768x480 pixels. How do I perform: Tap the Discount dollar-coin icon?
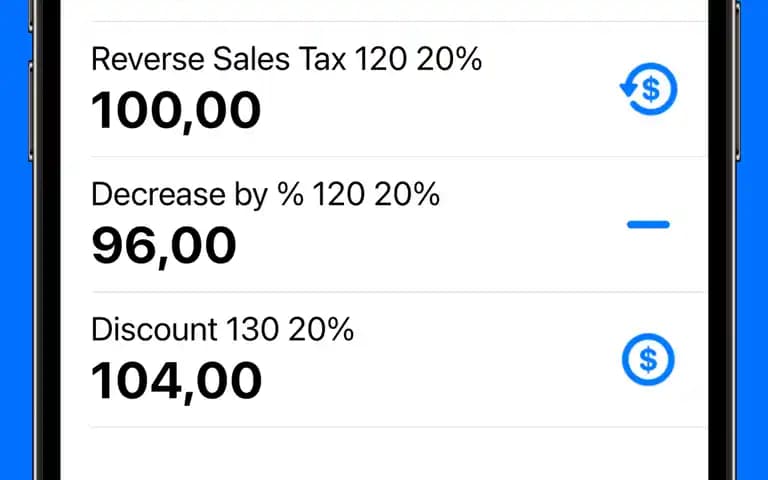(x=648, y=360)
